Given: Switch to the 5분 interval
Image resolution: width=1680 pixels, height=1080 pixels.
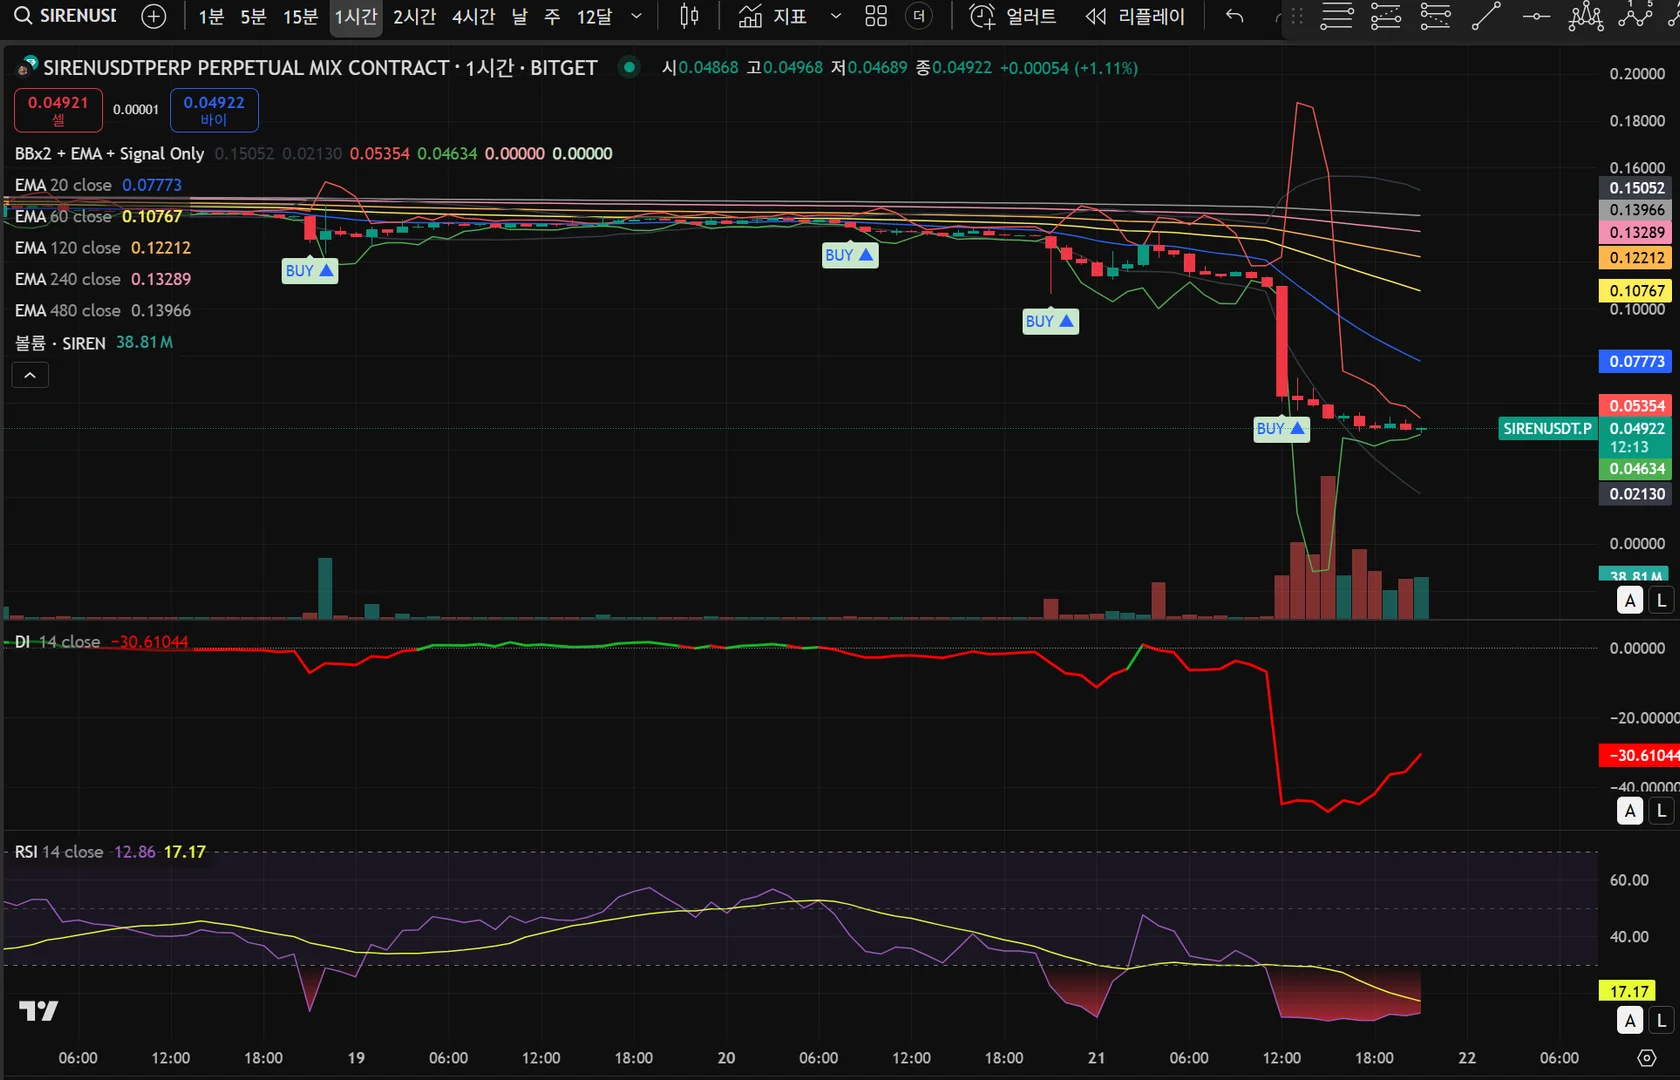Looking at the screenshot, I should pos(254,16).
